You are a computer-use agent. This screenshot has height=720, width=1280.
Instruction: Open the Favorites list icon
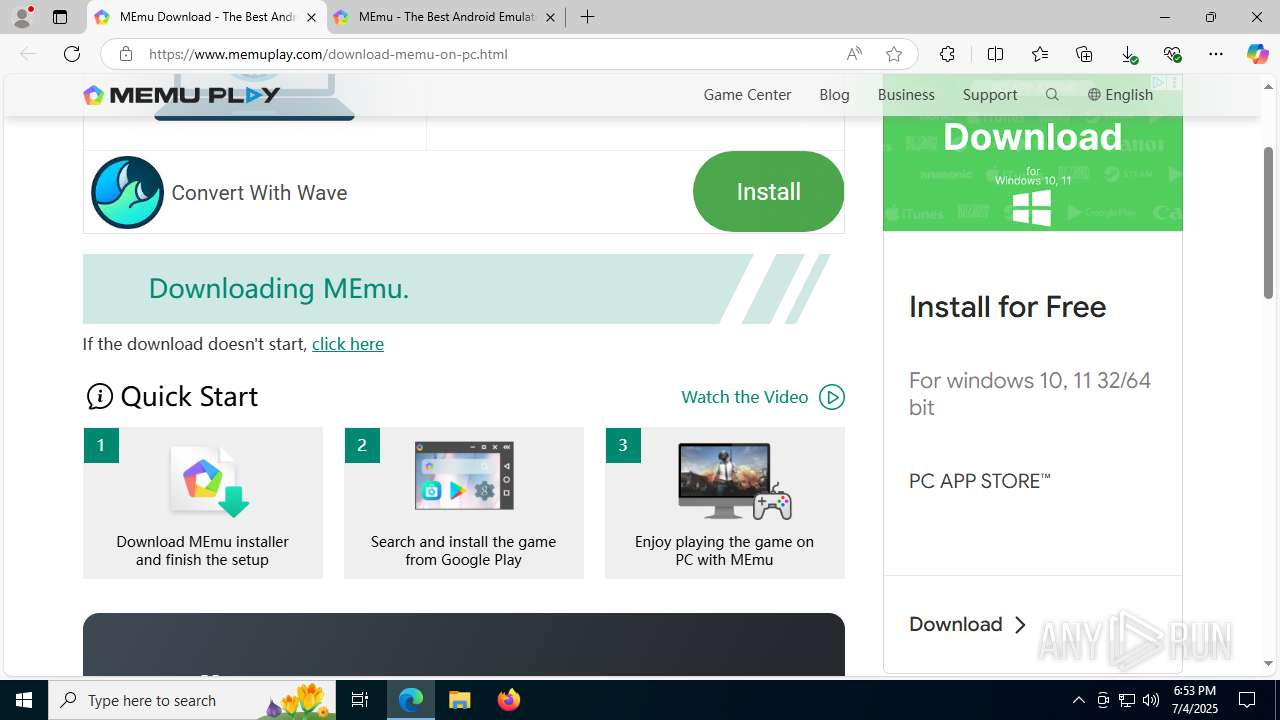pos(1040,54)
